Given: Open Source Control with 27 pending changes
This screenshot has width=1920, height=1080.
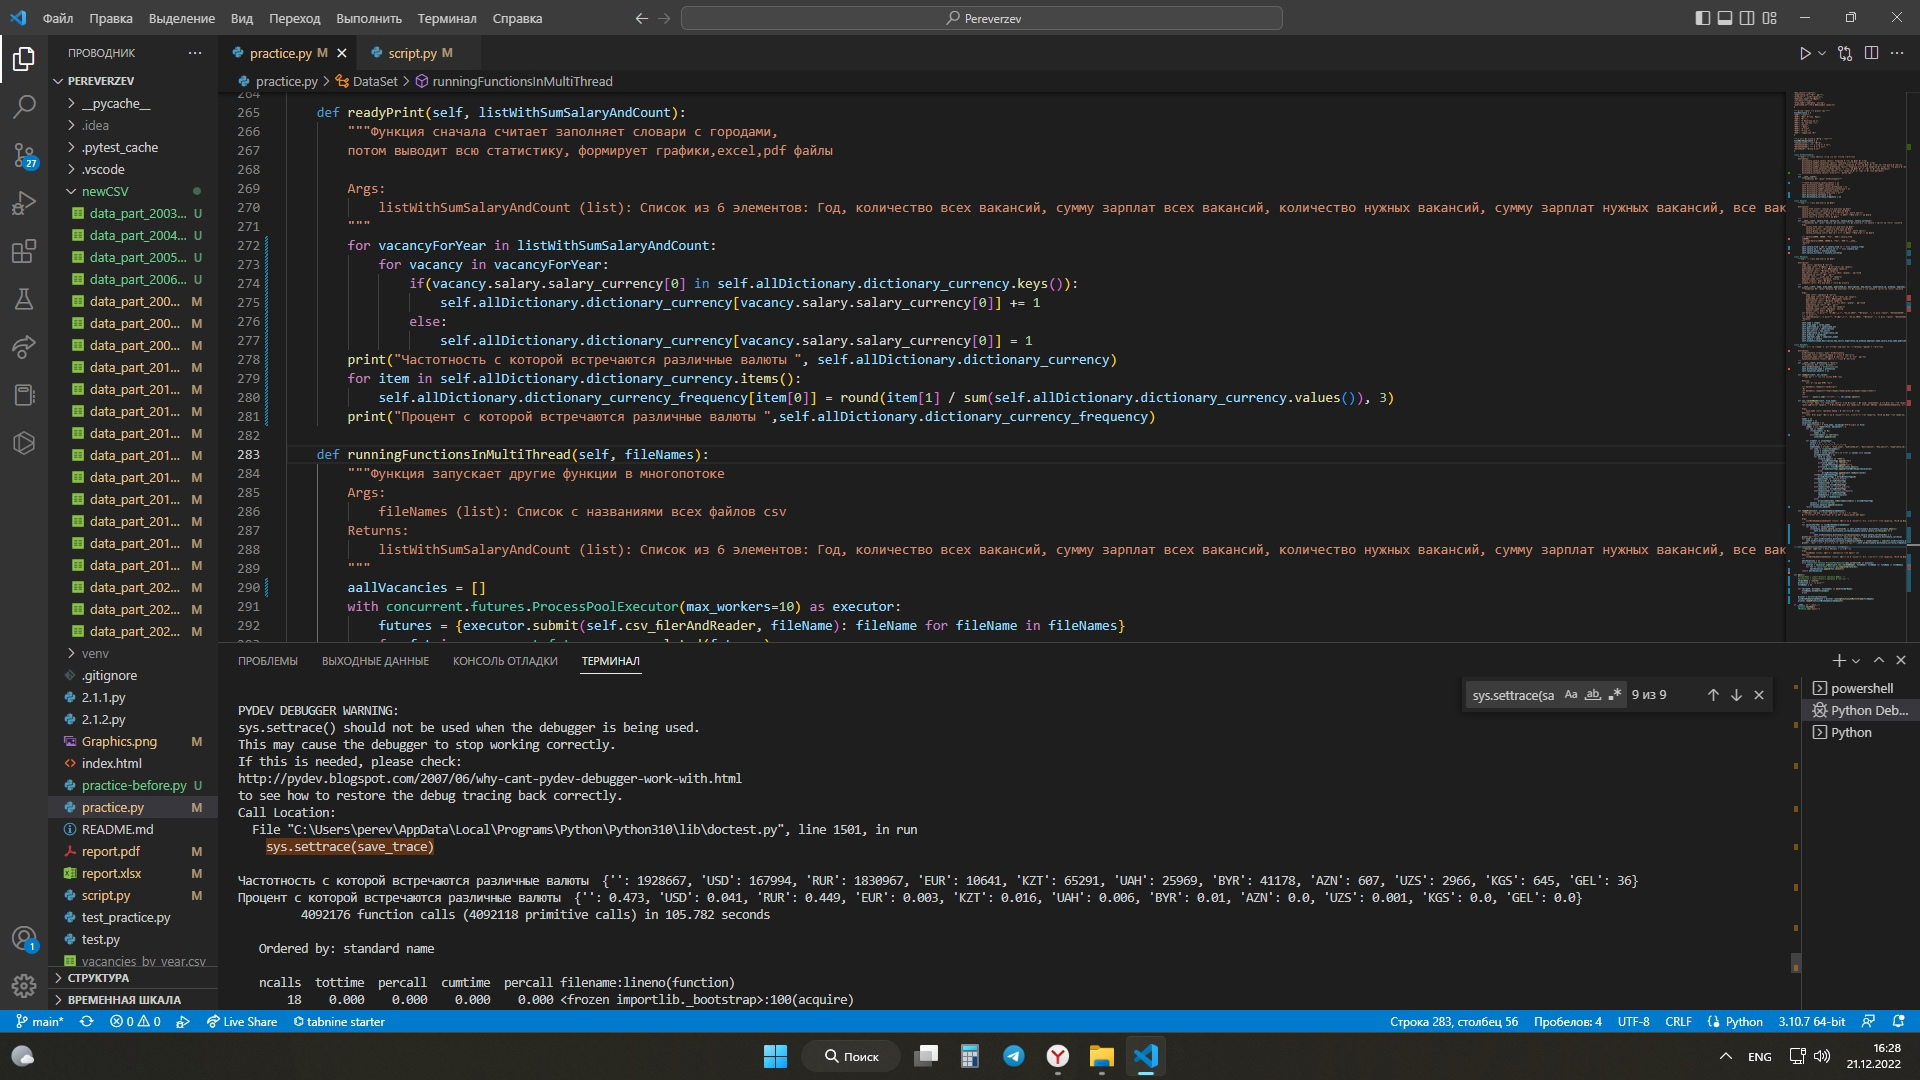Looking at the screenshot, I should (24, 155).
